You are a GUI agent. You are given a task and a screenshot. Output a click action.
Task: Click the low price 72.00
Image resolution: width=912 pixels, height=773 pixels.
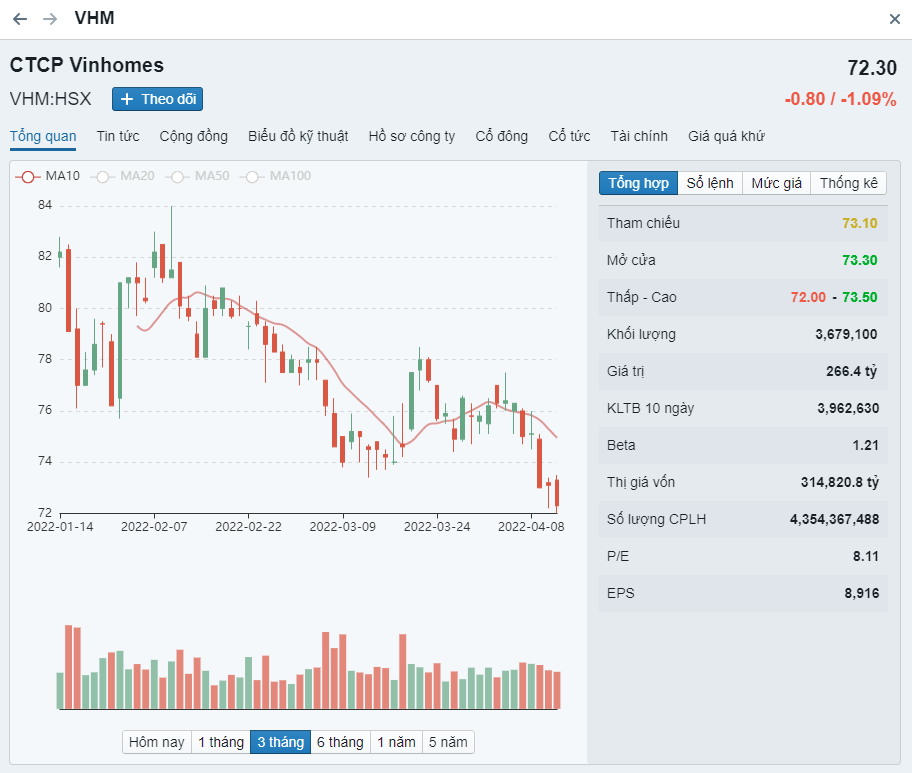tap(808, 297)
